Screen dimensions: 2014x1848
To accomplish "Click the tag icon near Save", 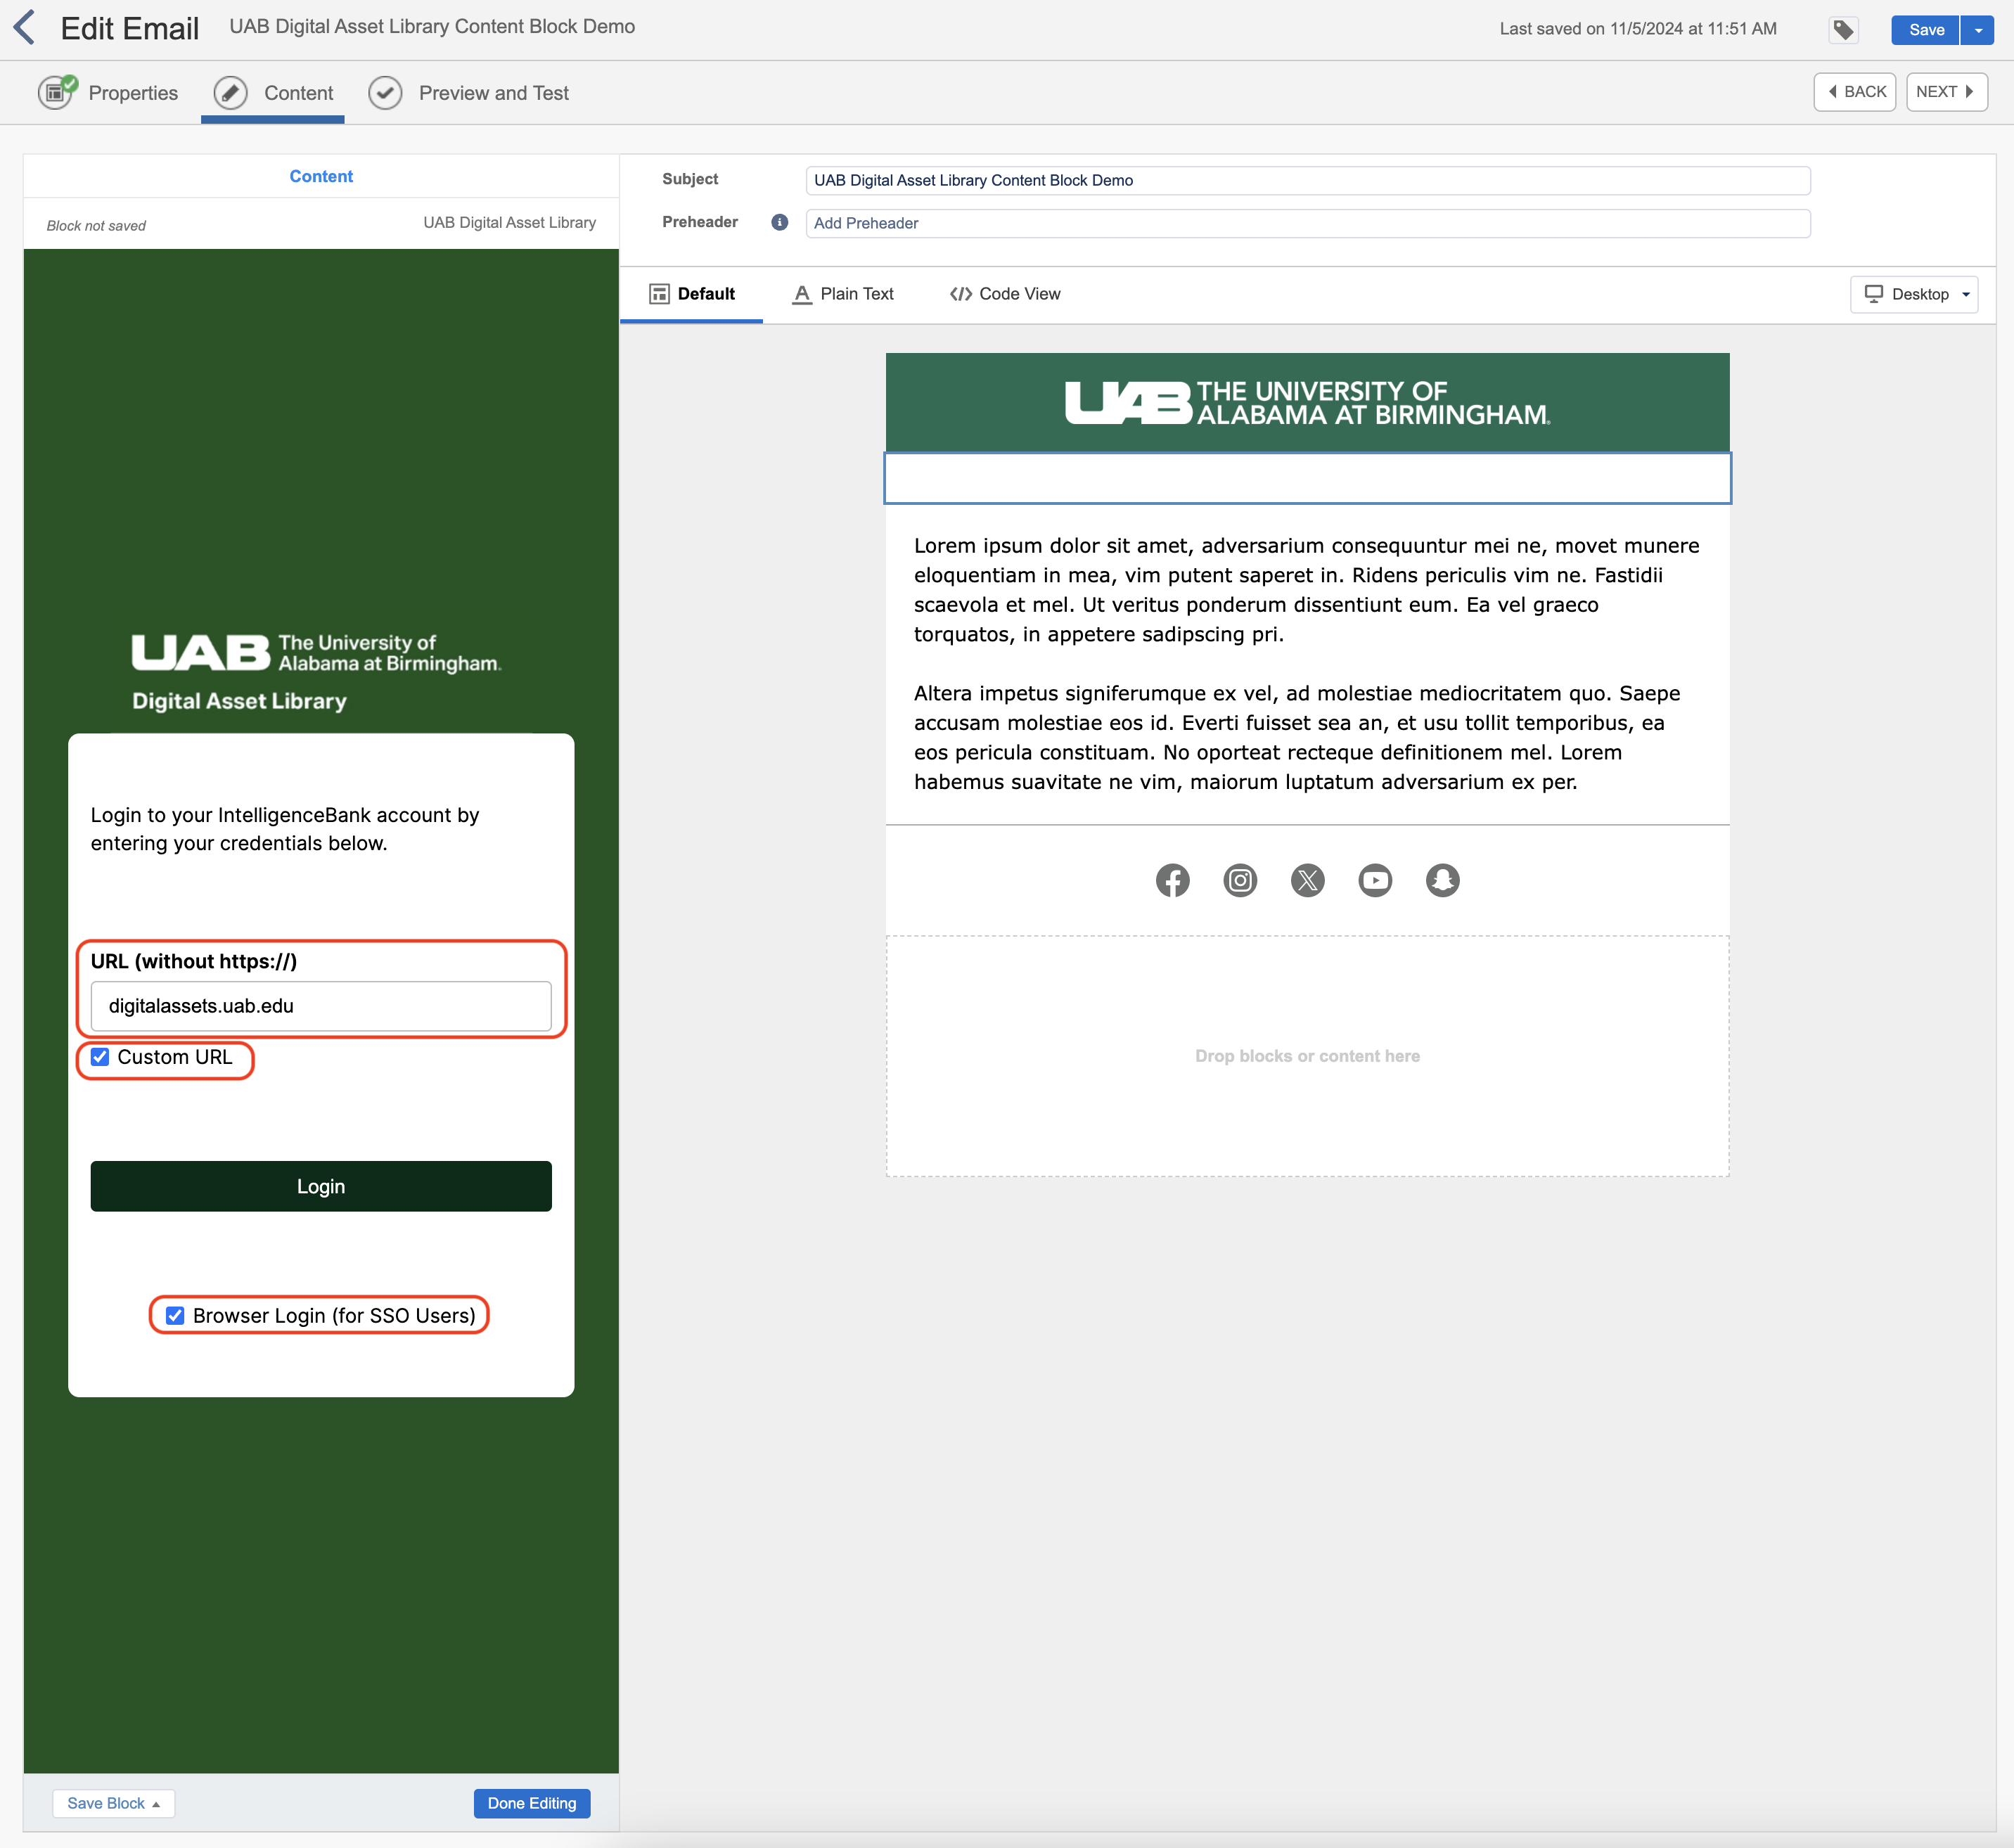I will 1843,30.
